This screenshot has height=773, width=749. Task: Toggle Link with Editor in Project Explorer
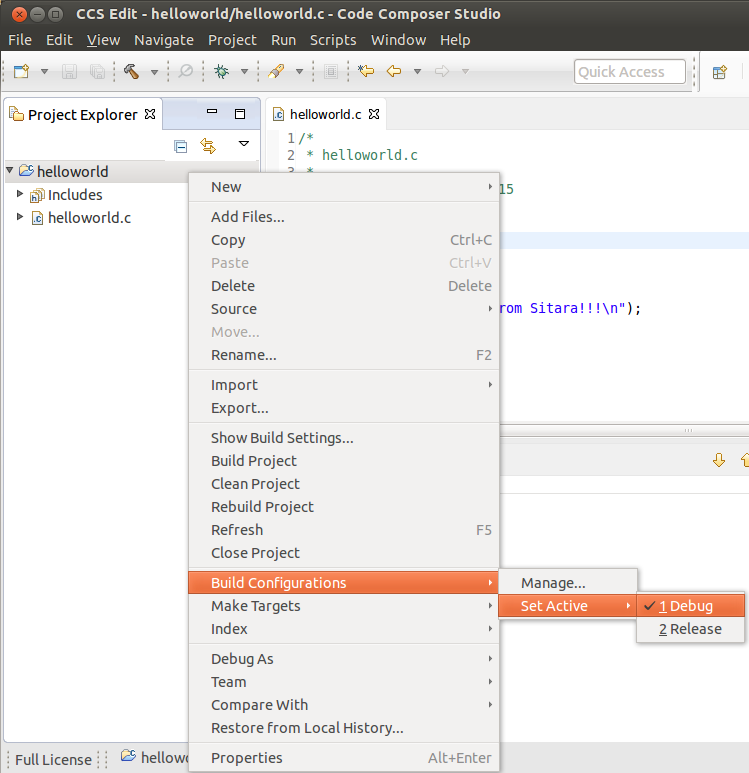[x=208, y=146]
